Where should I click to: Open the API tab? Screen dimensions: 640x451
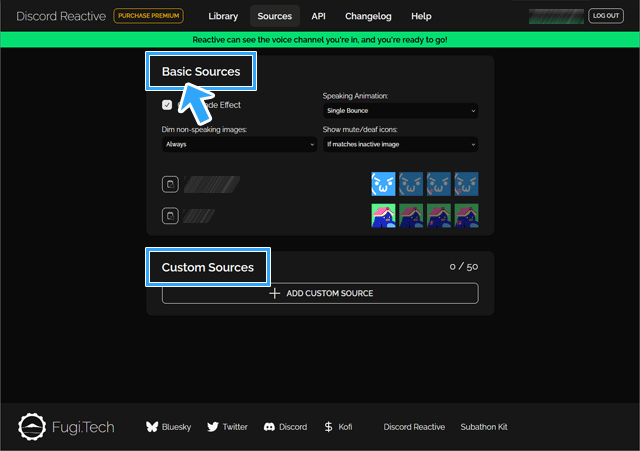click(x=318, y=16)
